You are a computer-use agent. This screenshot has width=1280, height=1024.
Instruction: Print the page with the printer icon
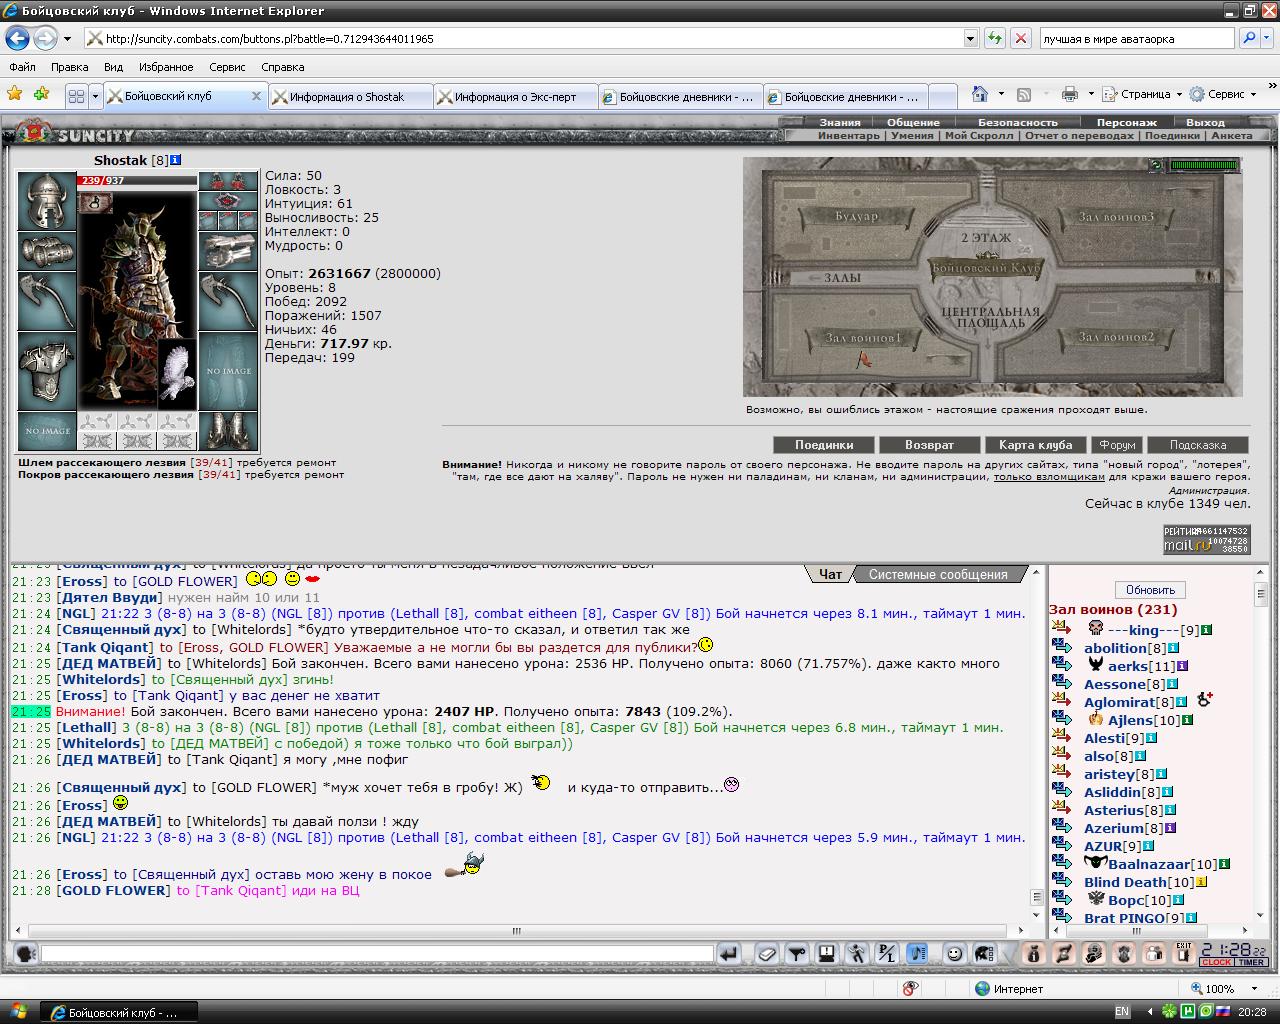tap(1069, 94)
